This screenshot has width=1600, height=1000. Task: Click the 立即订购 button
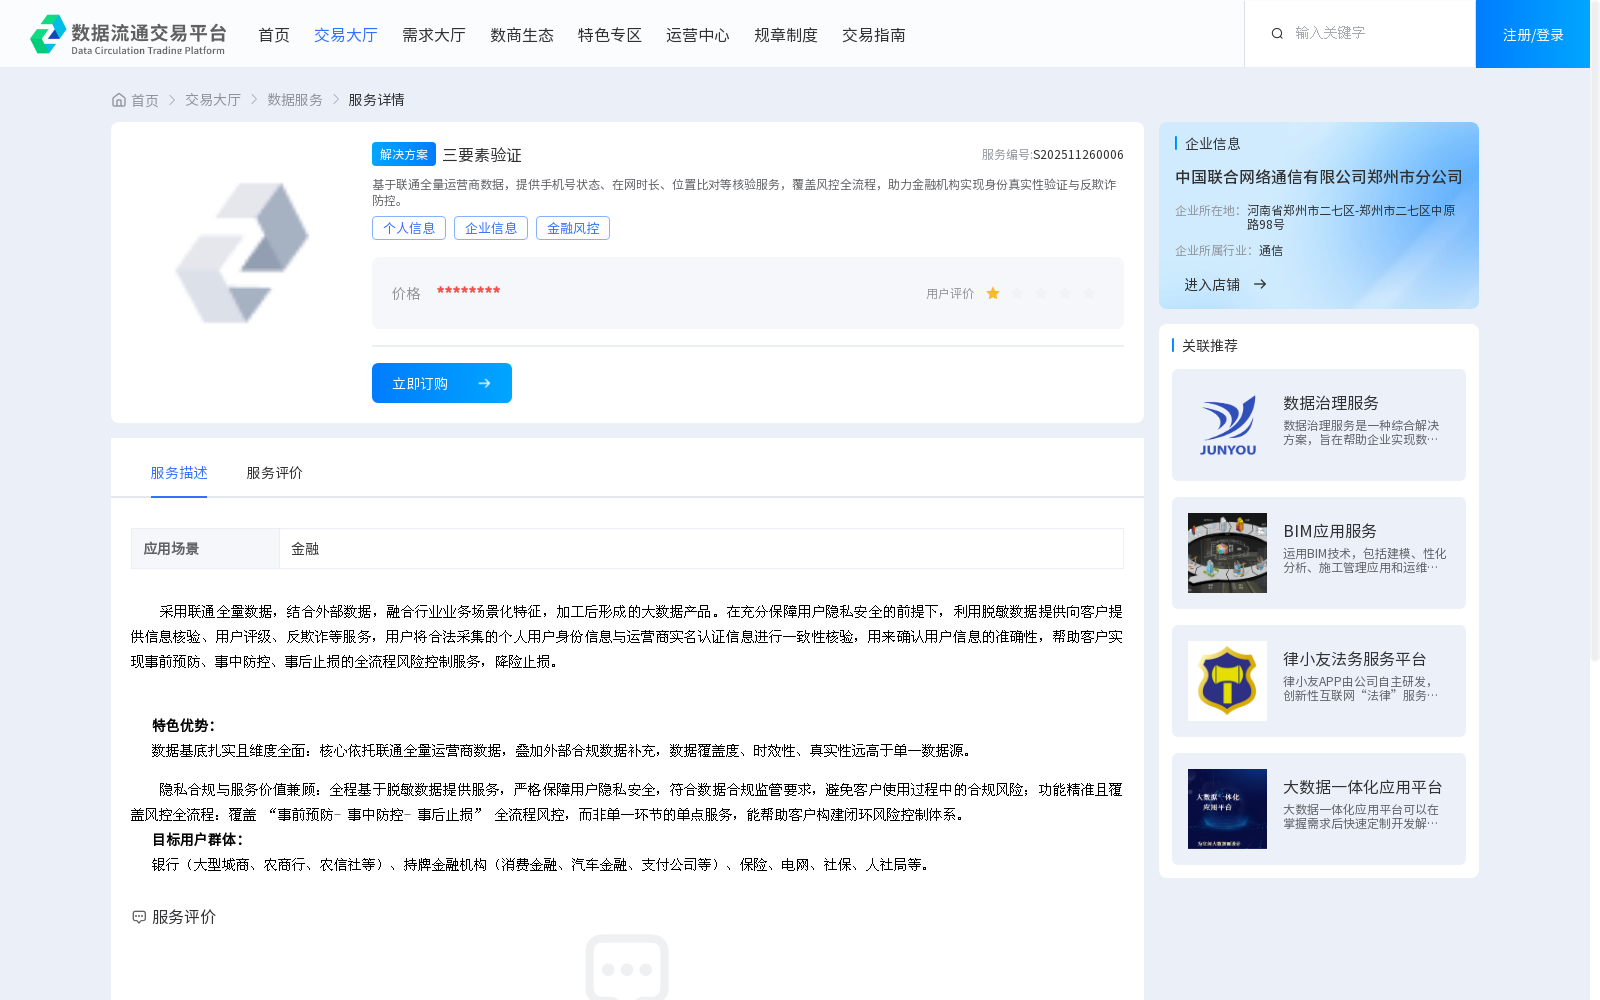pyautogui.click(x=442, y=383)
